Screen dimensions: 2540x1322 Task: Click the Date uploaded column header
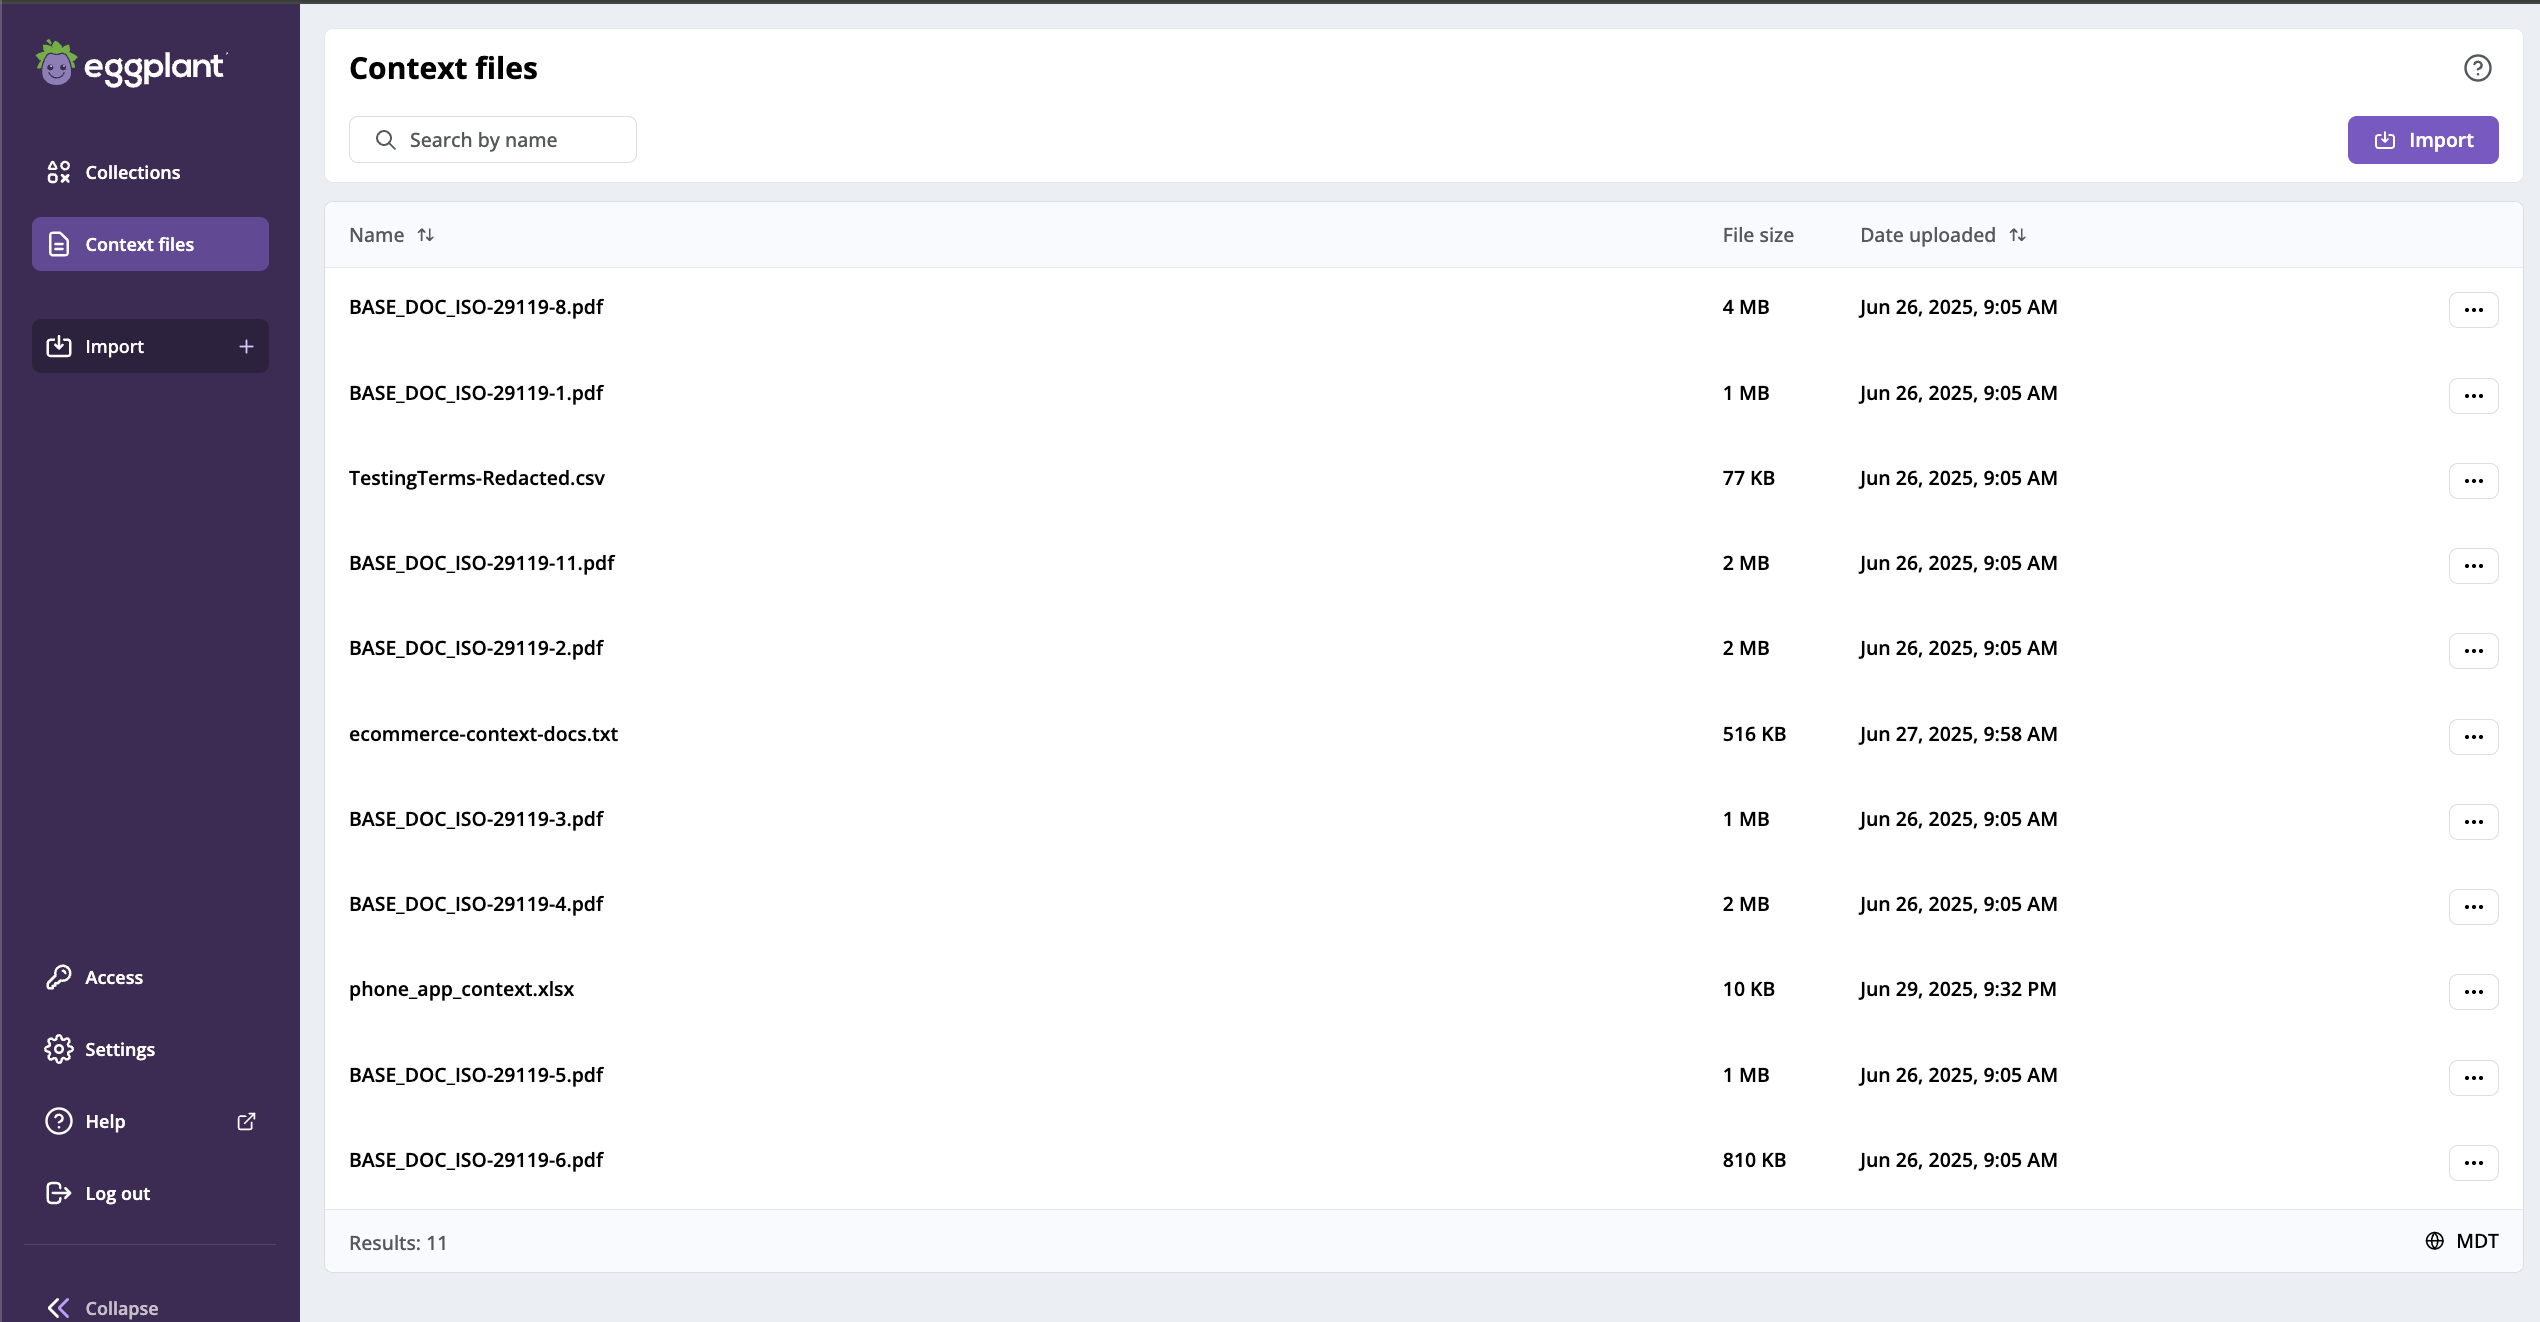(x=1927, y=235)
